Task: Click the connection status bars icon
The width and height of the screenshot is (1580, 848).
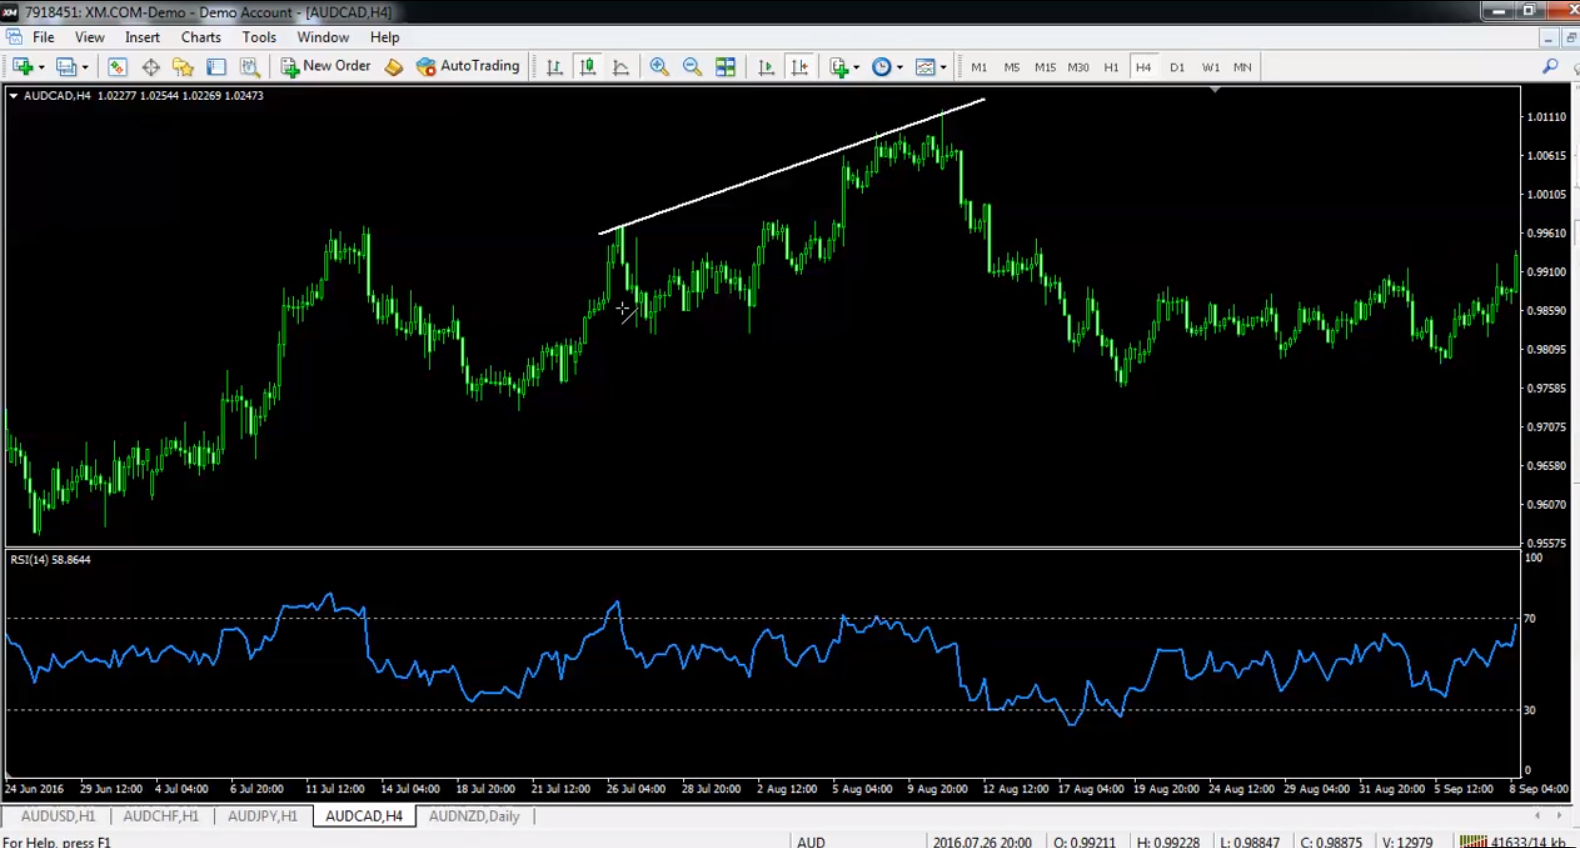Action: click(1472, 842)
